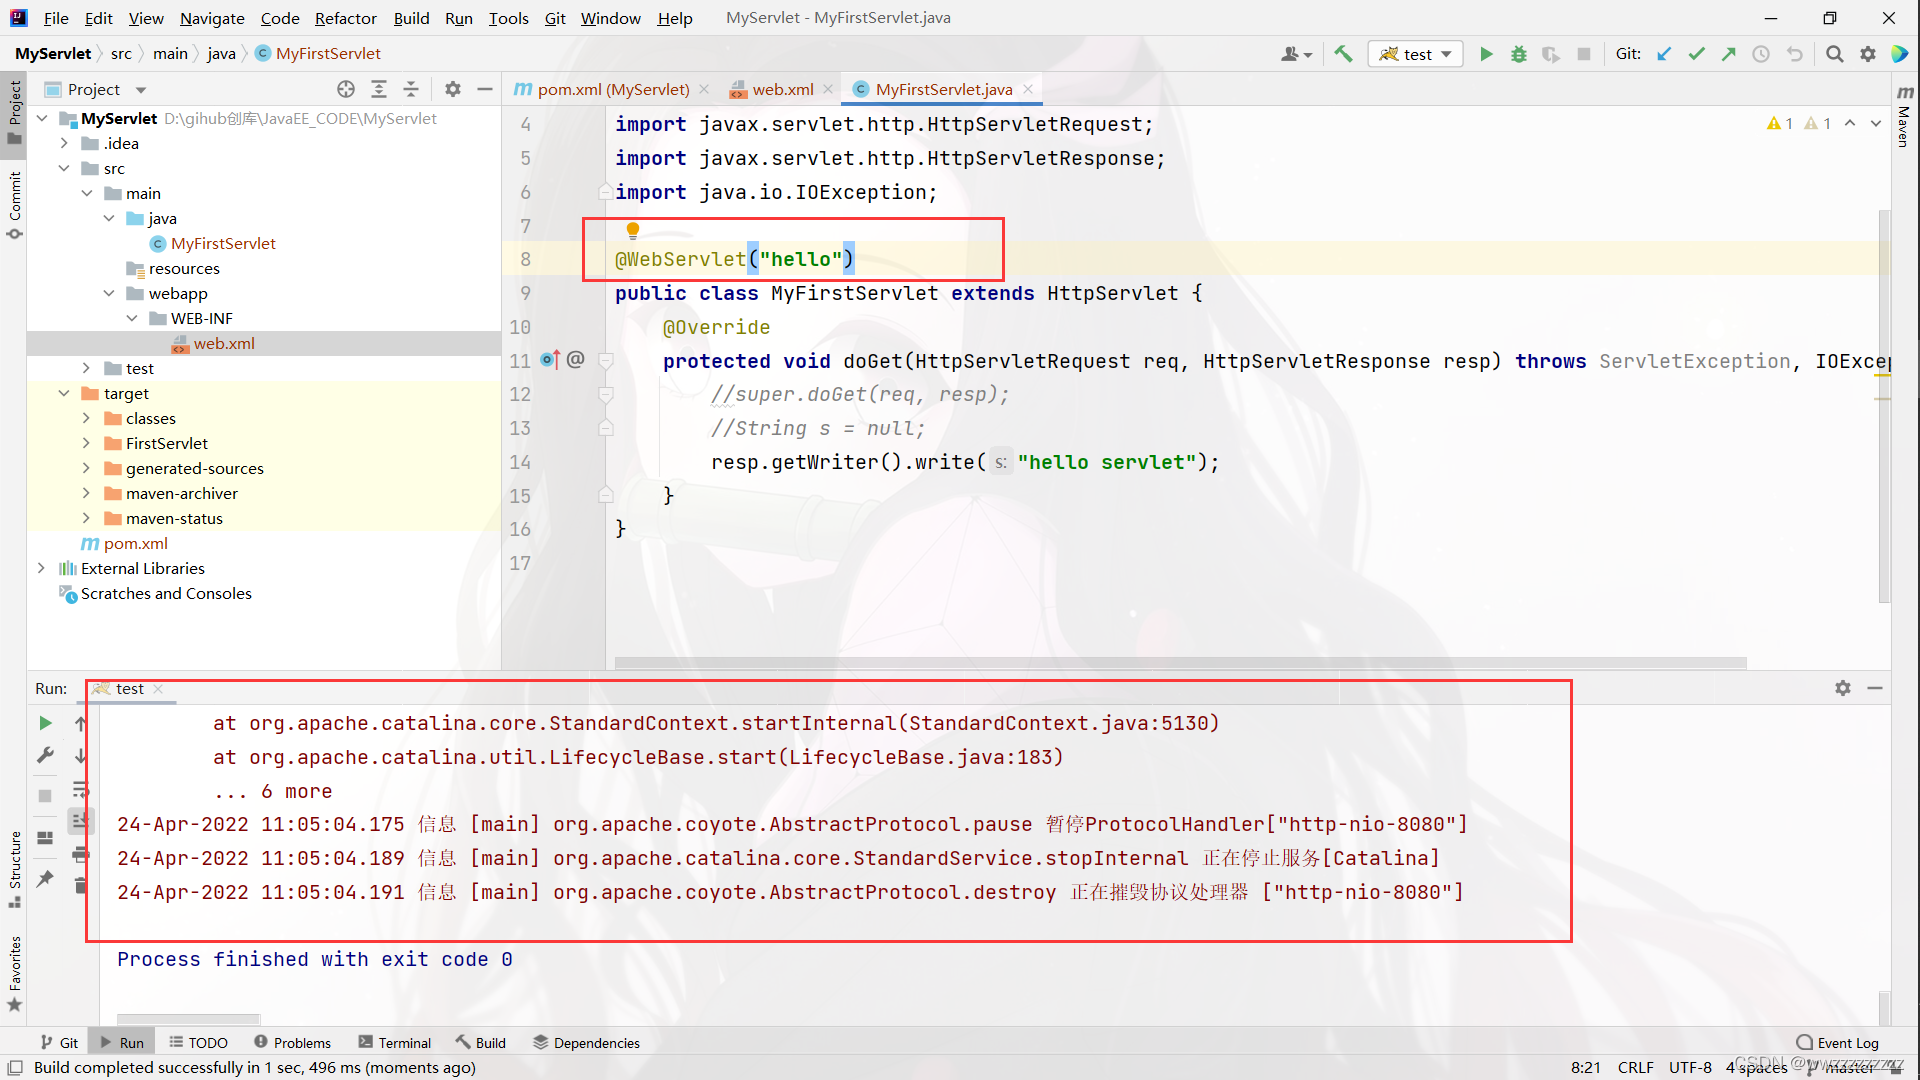
Task: Open Run panel settings gear
Action: click(1843, 688)
